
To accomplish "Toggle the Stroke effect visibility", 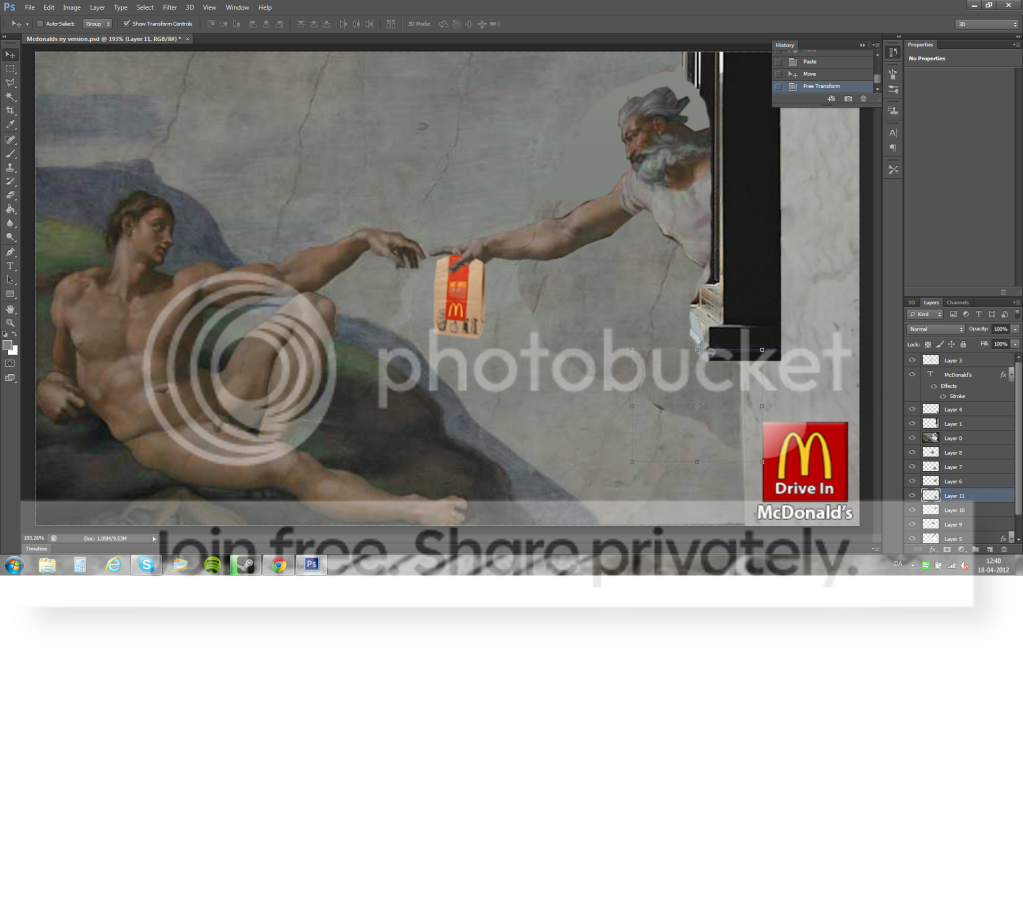I will pos(942,396).
